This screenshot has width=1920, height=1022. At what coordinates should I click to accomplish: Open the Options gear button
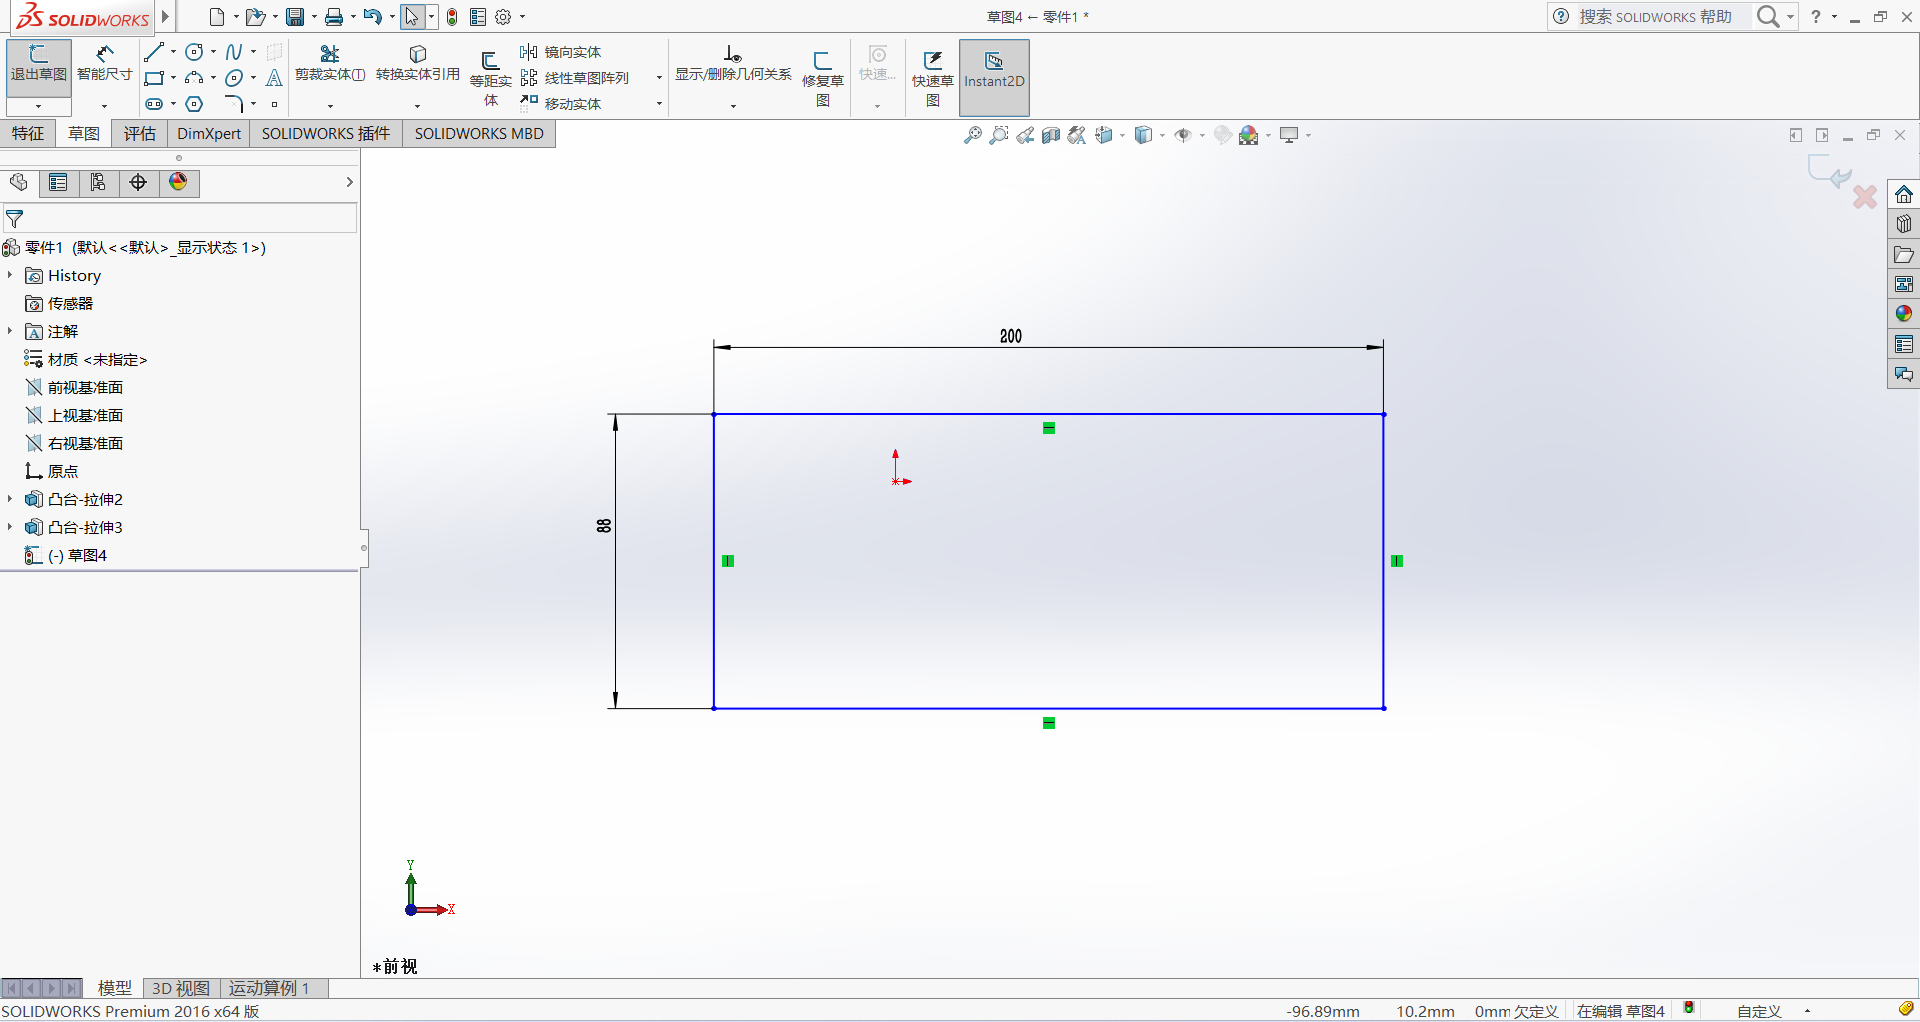pos(503,17)
